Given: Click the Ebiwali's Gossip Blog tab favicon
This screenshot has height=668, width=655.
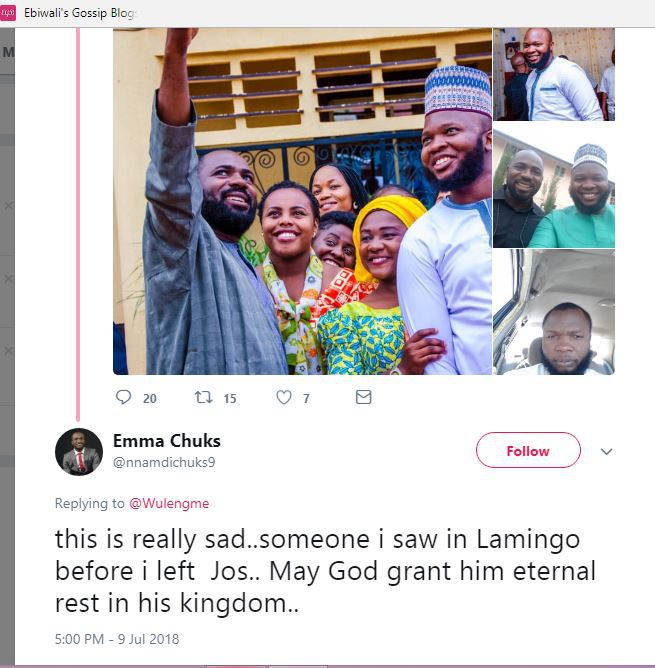Looking at the screenshot, I should tap(7, 13).
